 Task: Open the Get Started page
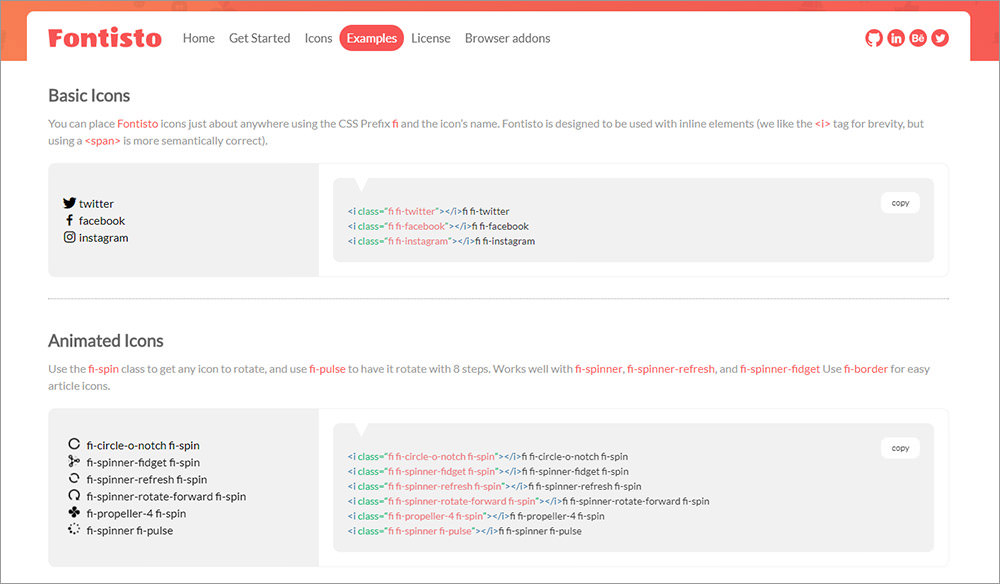pyautogui.click(x=260, y=38)
